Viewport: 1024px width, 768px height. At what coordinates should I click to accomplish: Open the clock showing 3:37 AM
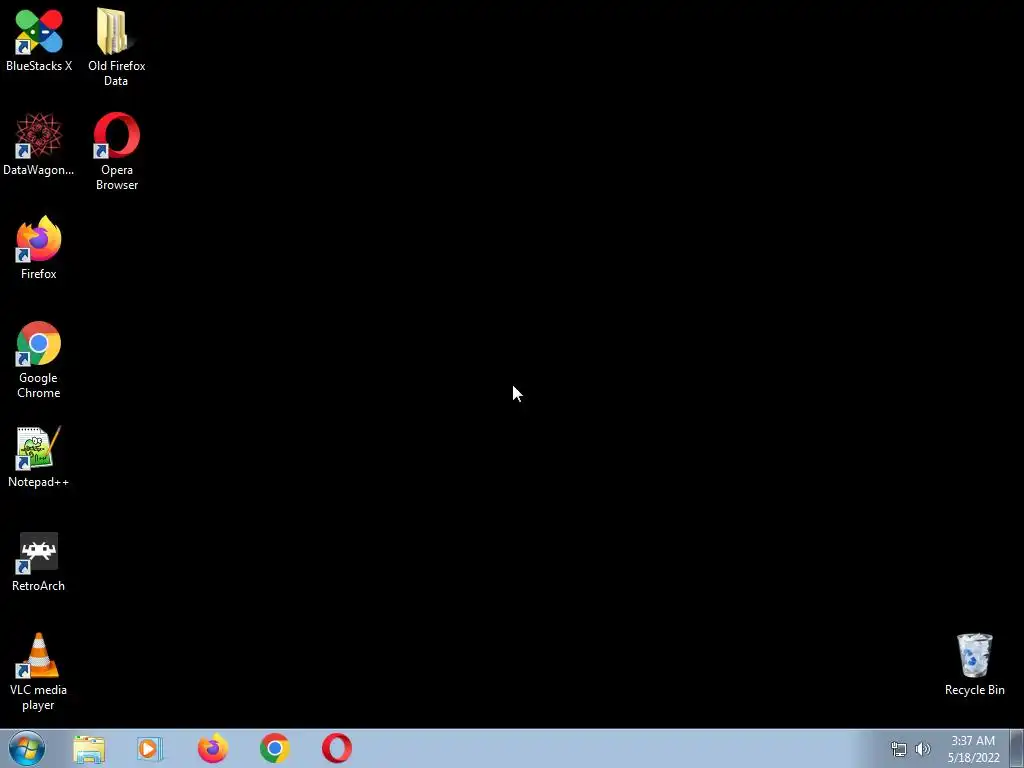973,749
